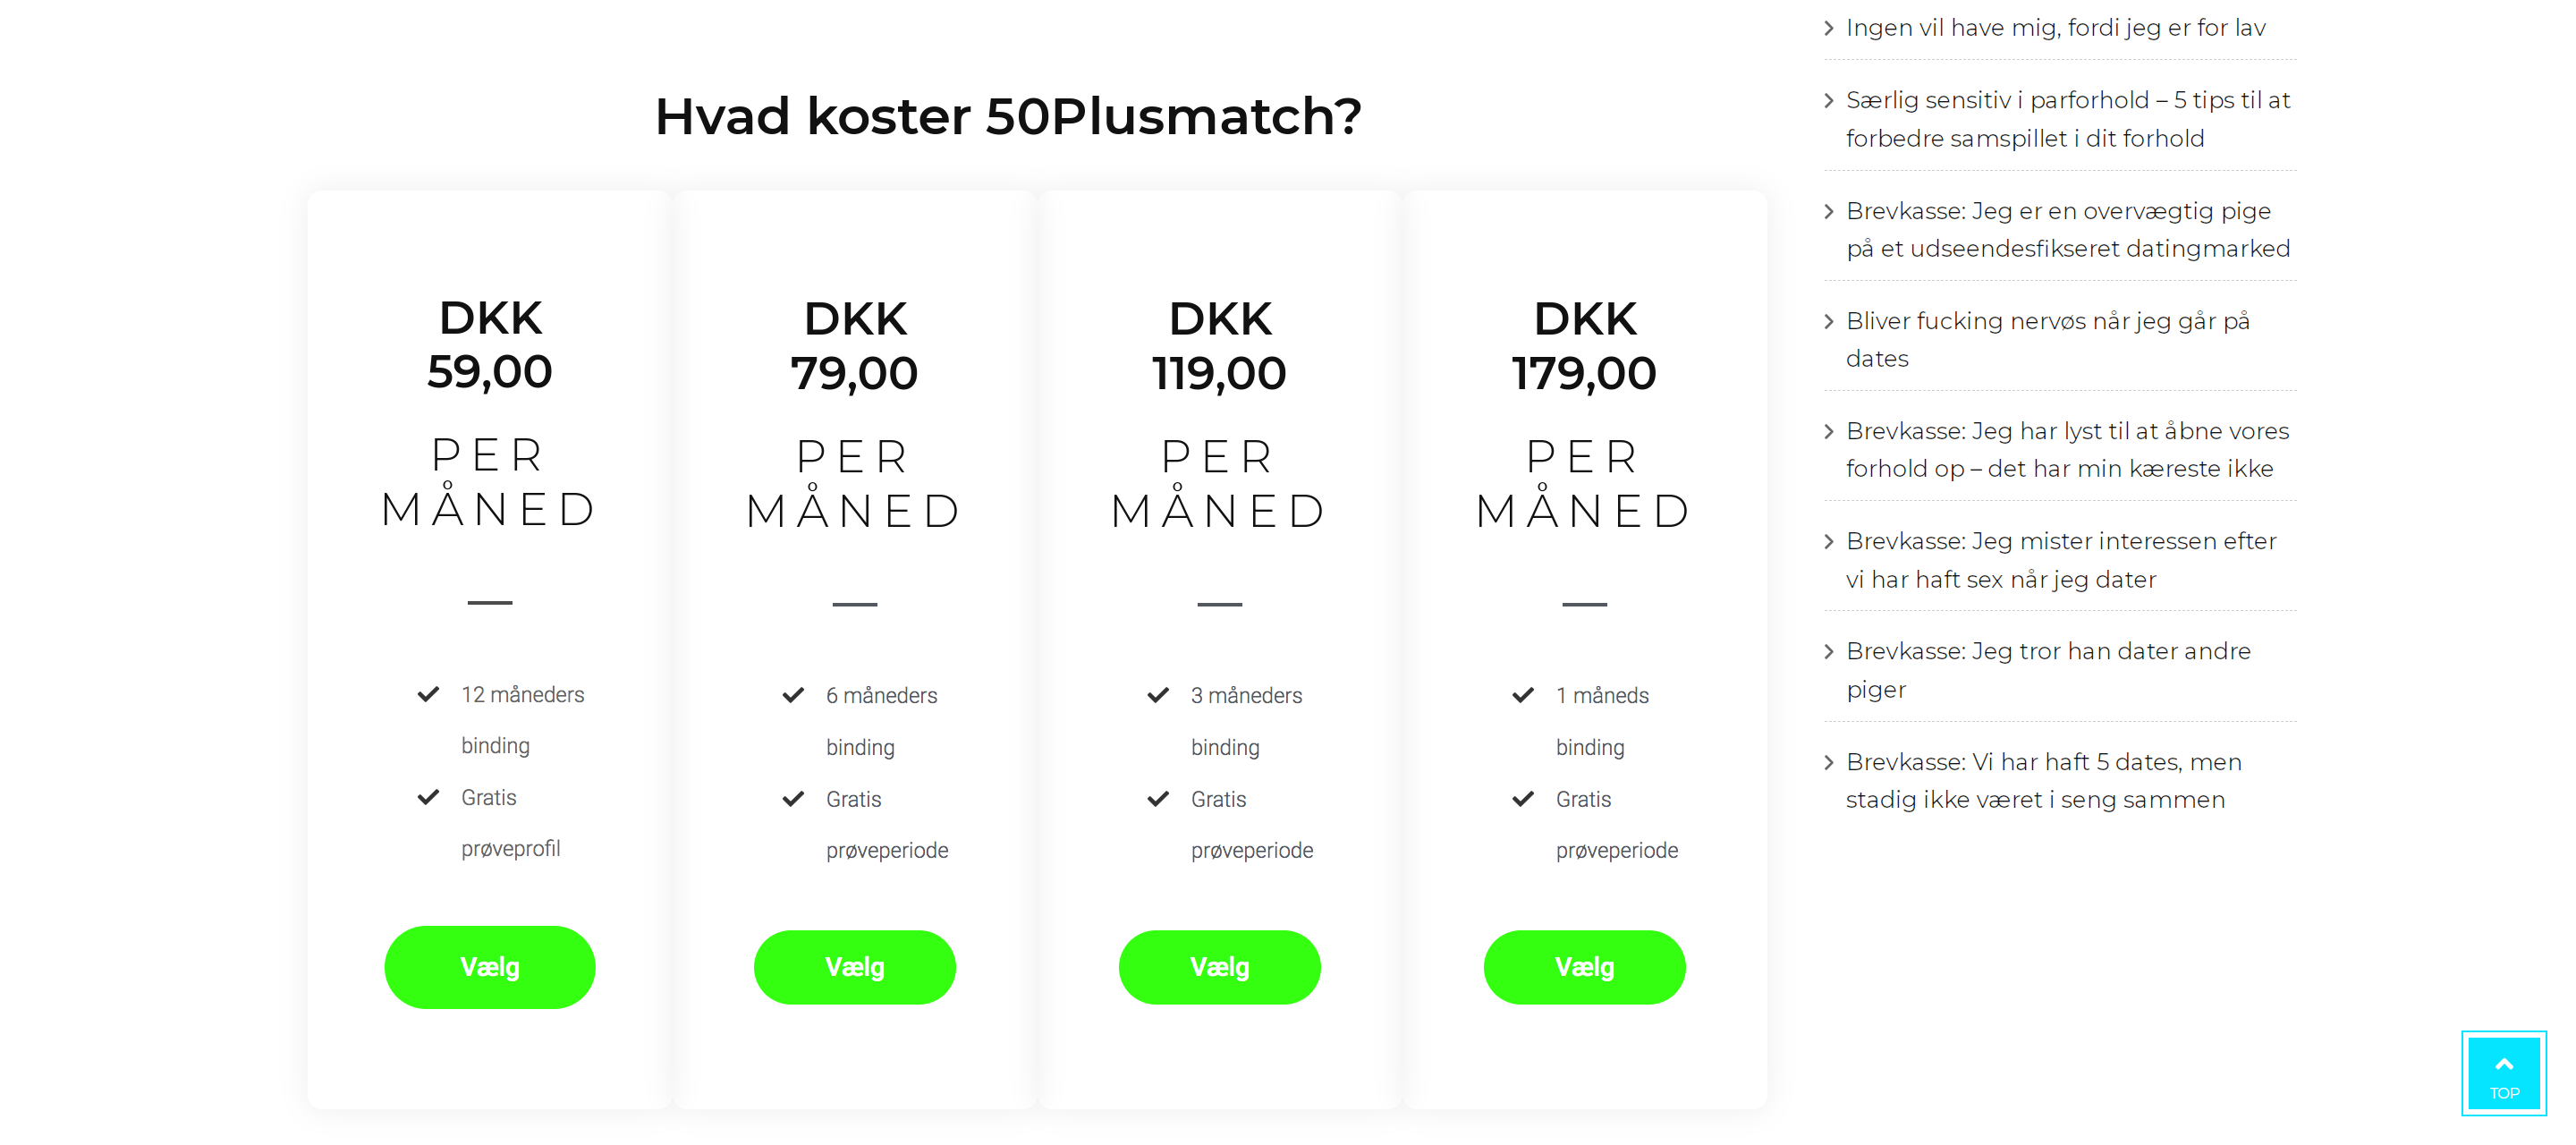2576x1145 pixels.
Task: Read "Jeg mister interessen efter" brevkasse post
Action: point(2060,559)
